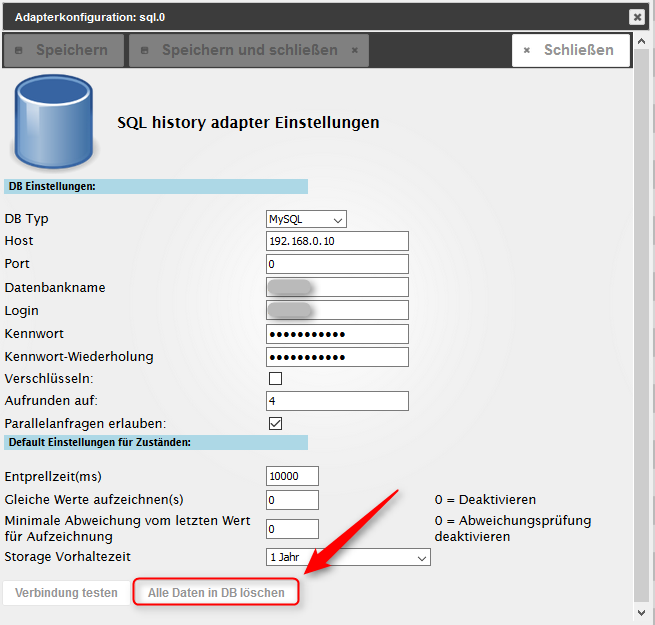Click the Entprellzeit(ms) input field
The image size is (655, 625).
tap(292, 476)
